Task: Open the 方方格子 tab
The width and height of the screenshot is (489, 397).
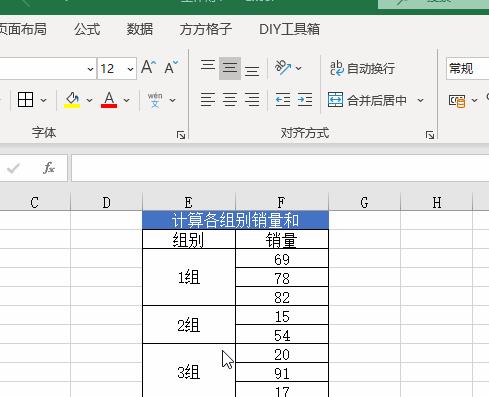Action: pyautogui.click(x=206, y=29)
